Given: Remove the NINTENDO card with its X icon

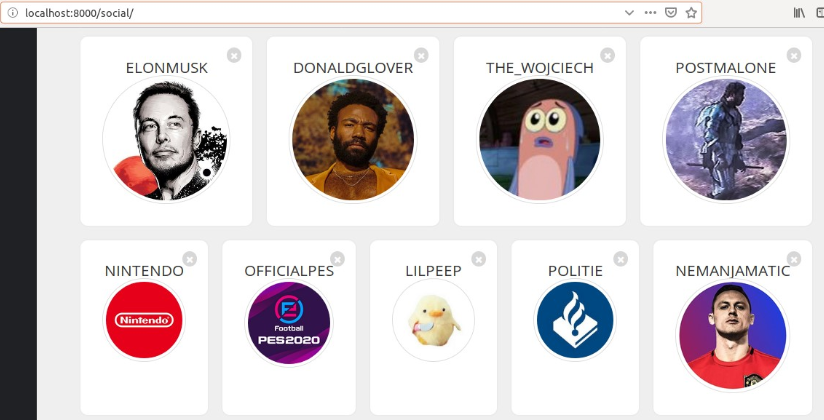Looking at the screenshot, I should (x=190, y=259).
